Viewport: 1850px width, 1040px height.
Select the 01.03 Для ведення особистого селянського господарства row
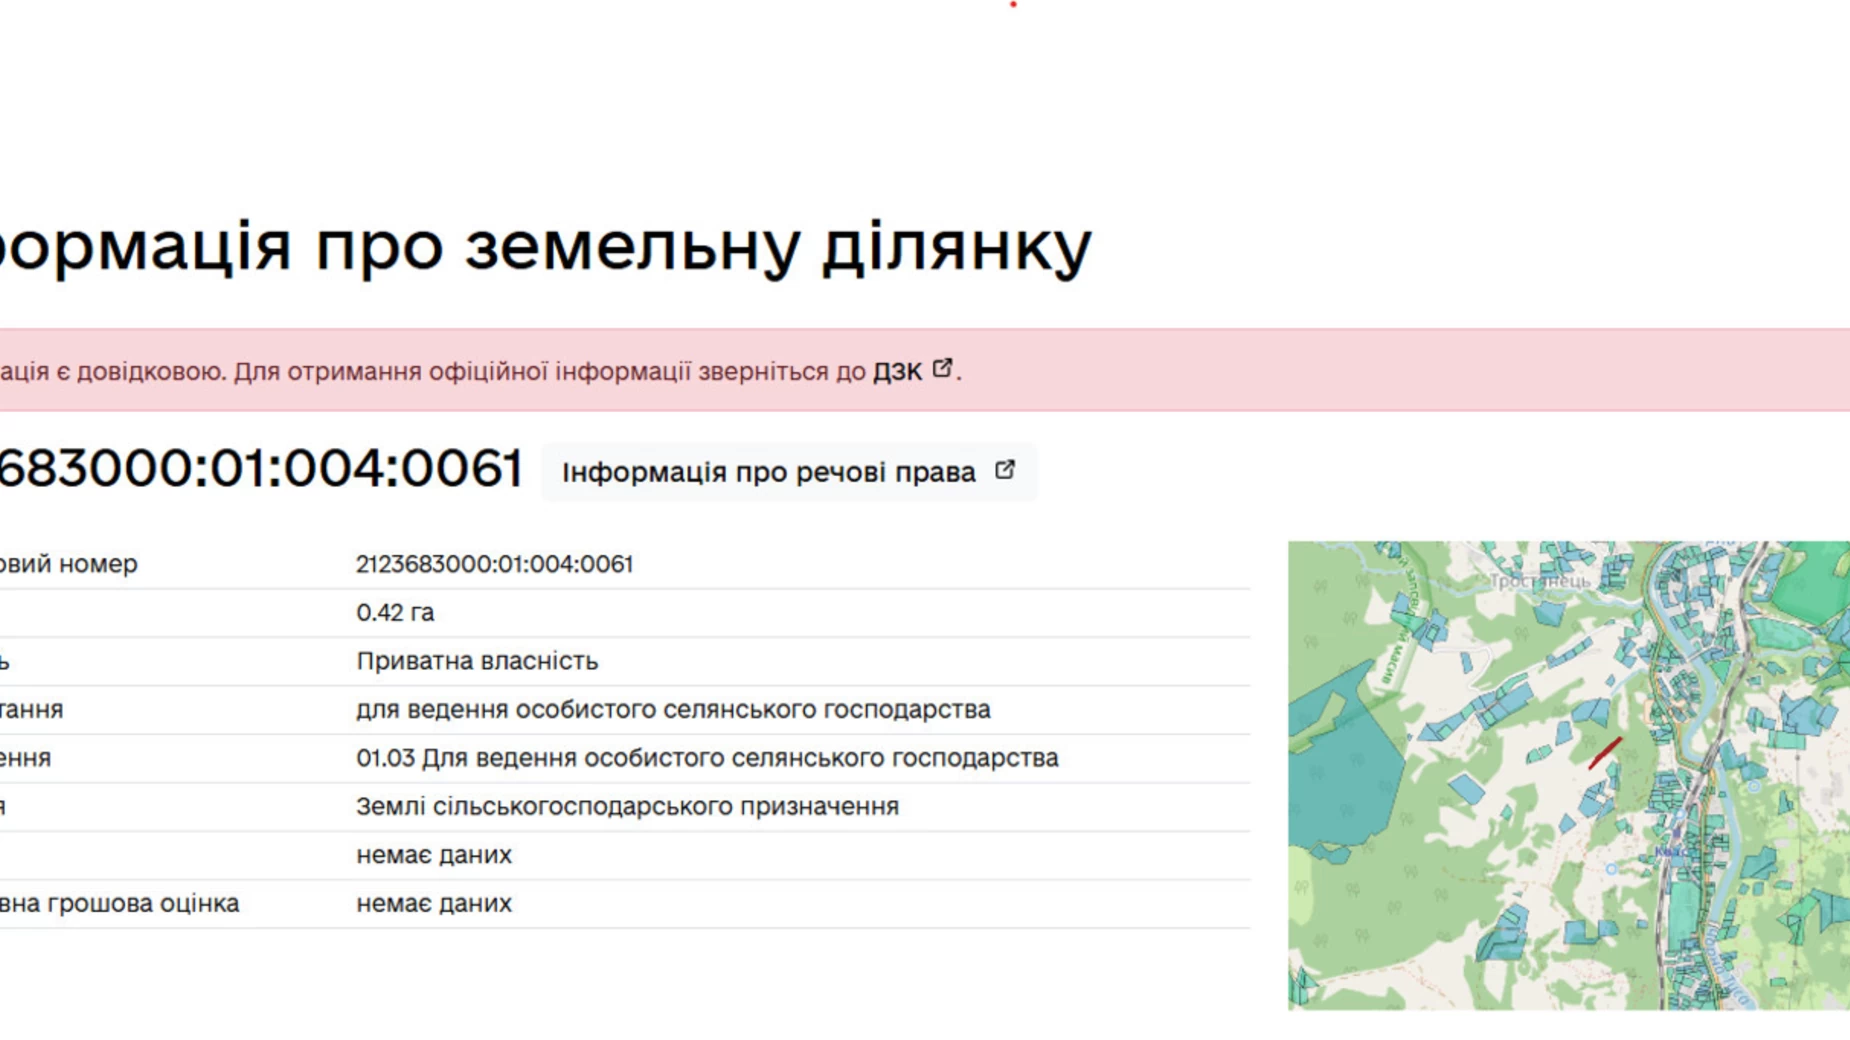(x=625, y=758)
